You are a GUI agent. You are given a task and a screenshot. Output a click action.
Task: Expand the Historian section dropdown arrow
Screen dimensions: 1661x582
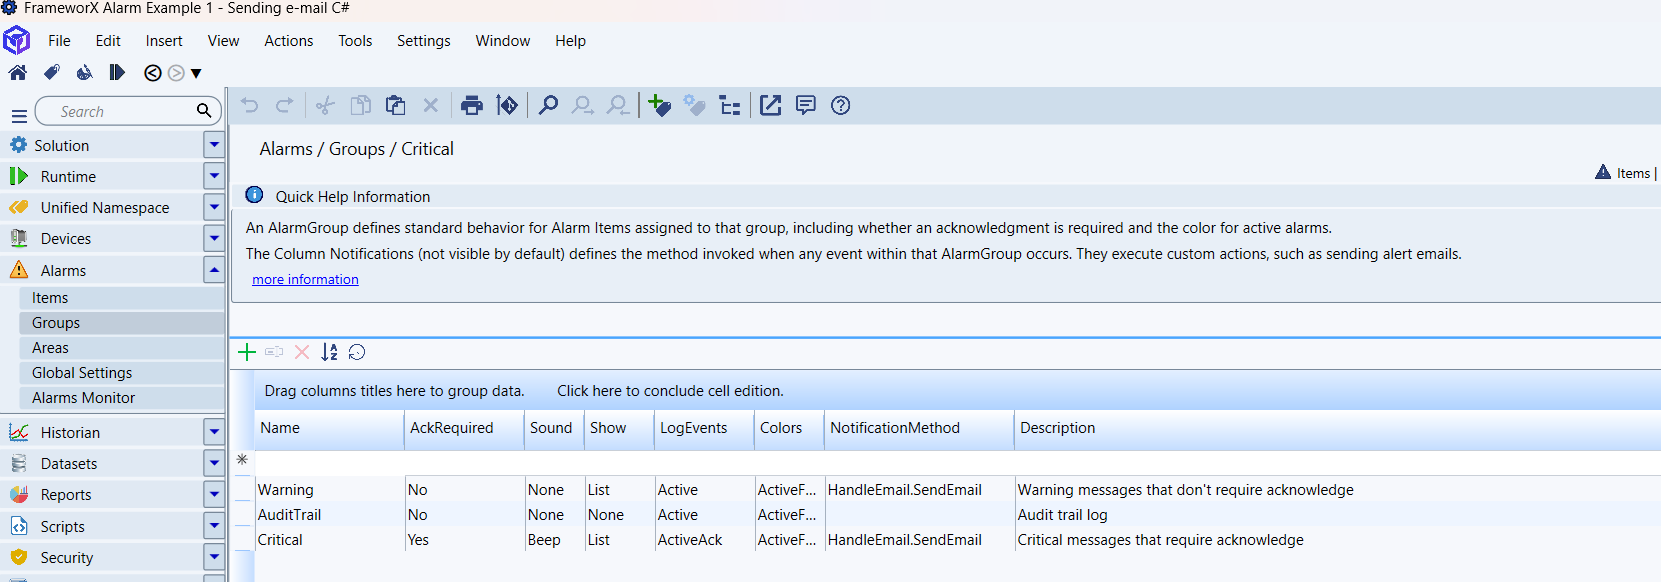(214, 432)
